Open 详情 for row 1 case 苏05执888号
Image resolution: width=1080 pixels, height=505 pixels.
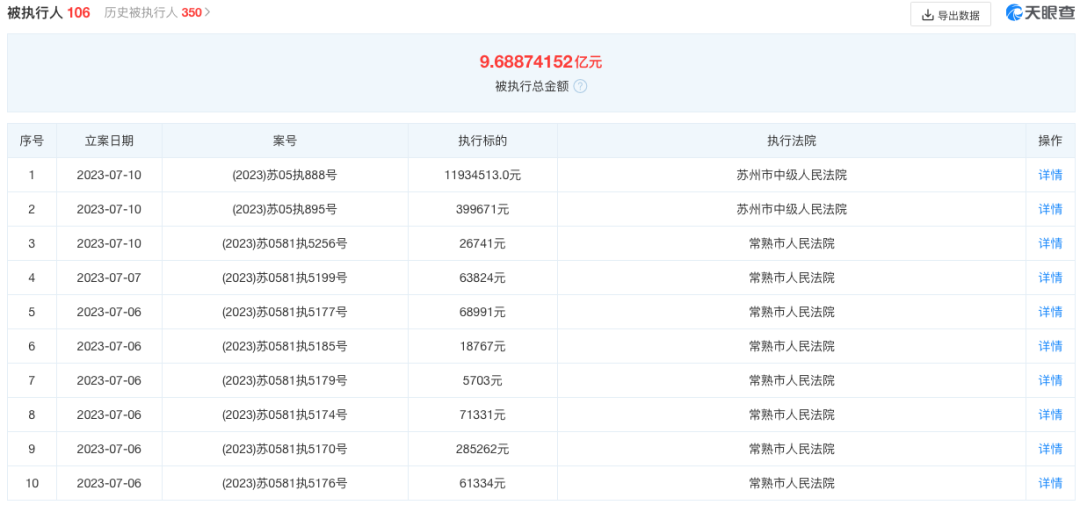(1050, 175)
